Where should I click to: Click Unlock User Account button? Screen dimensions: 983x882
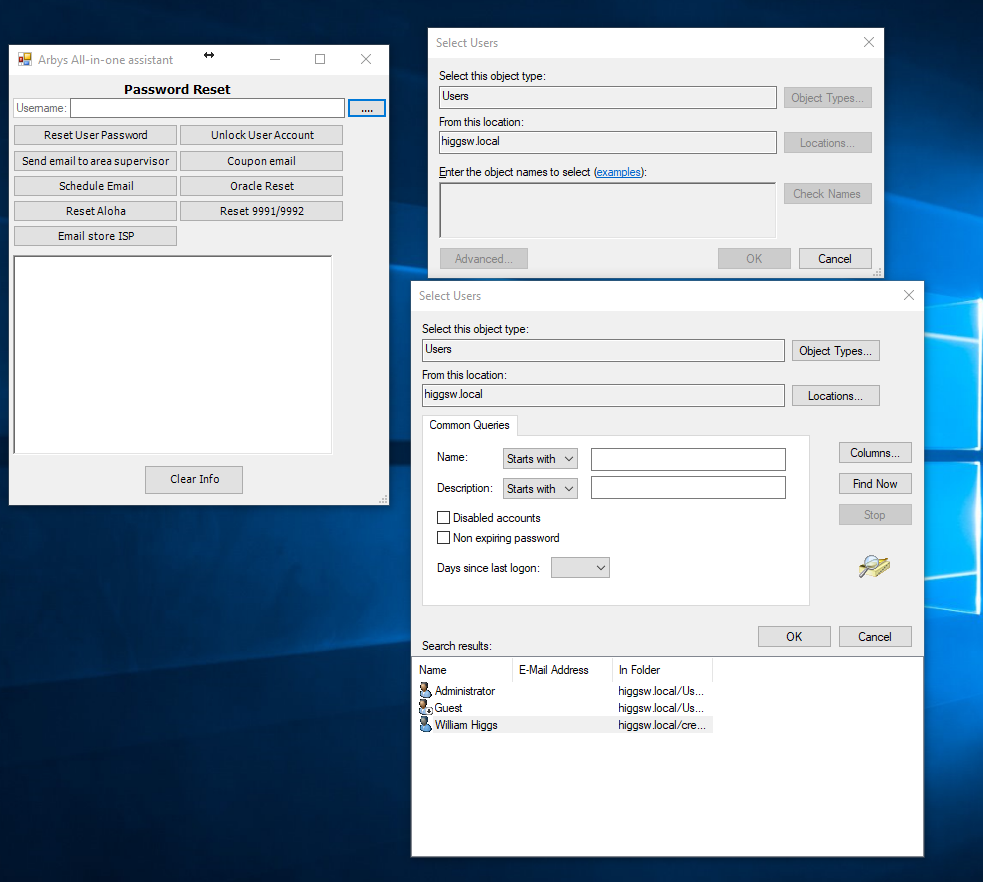pyautogui.click(x=261, y=135)
